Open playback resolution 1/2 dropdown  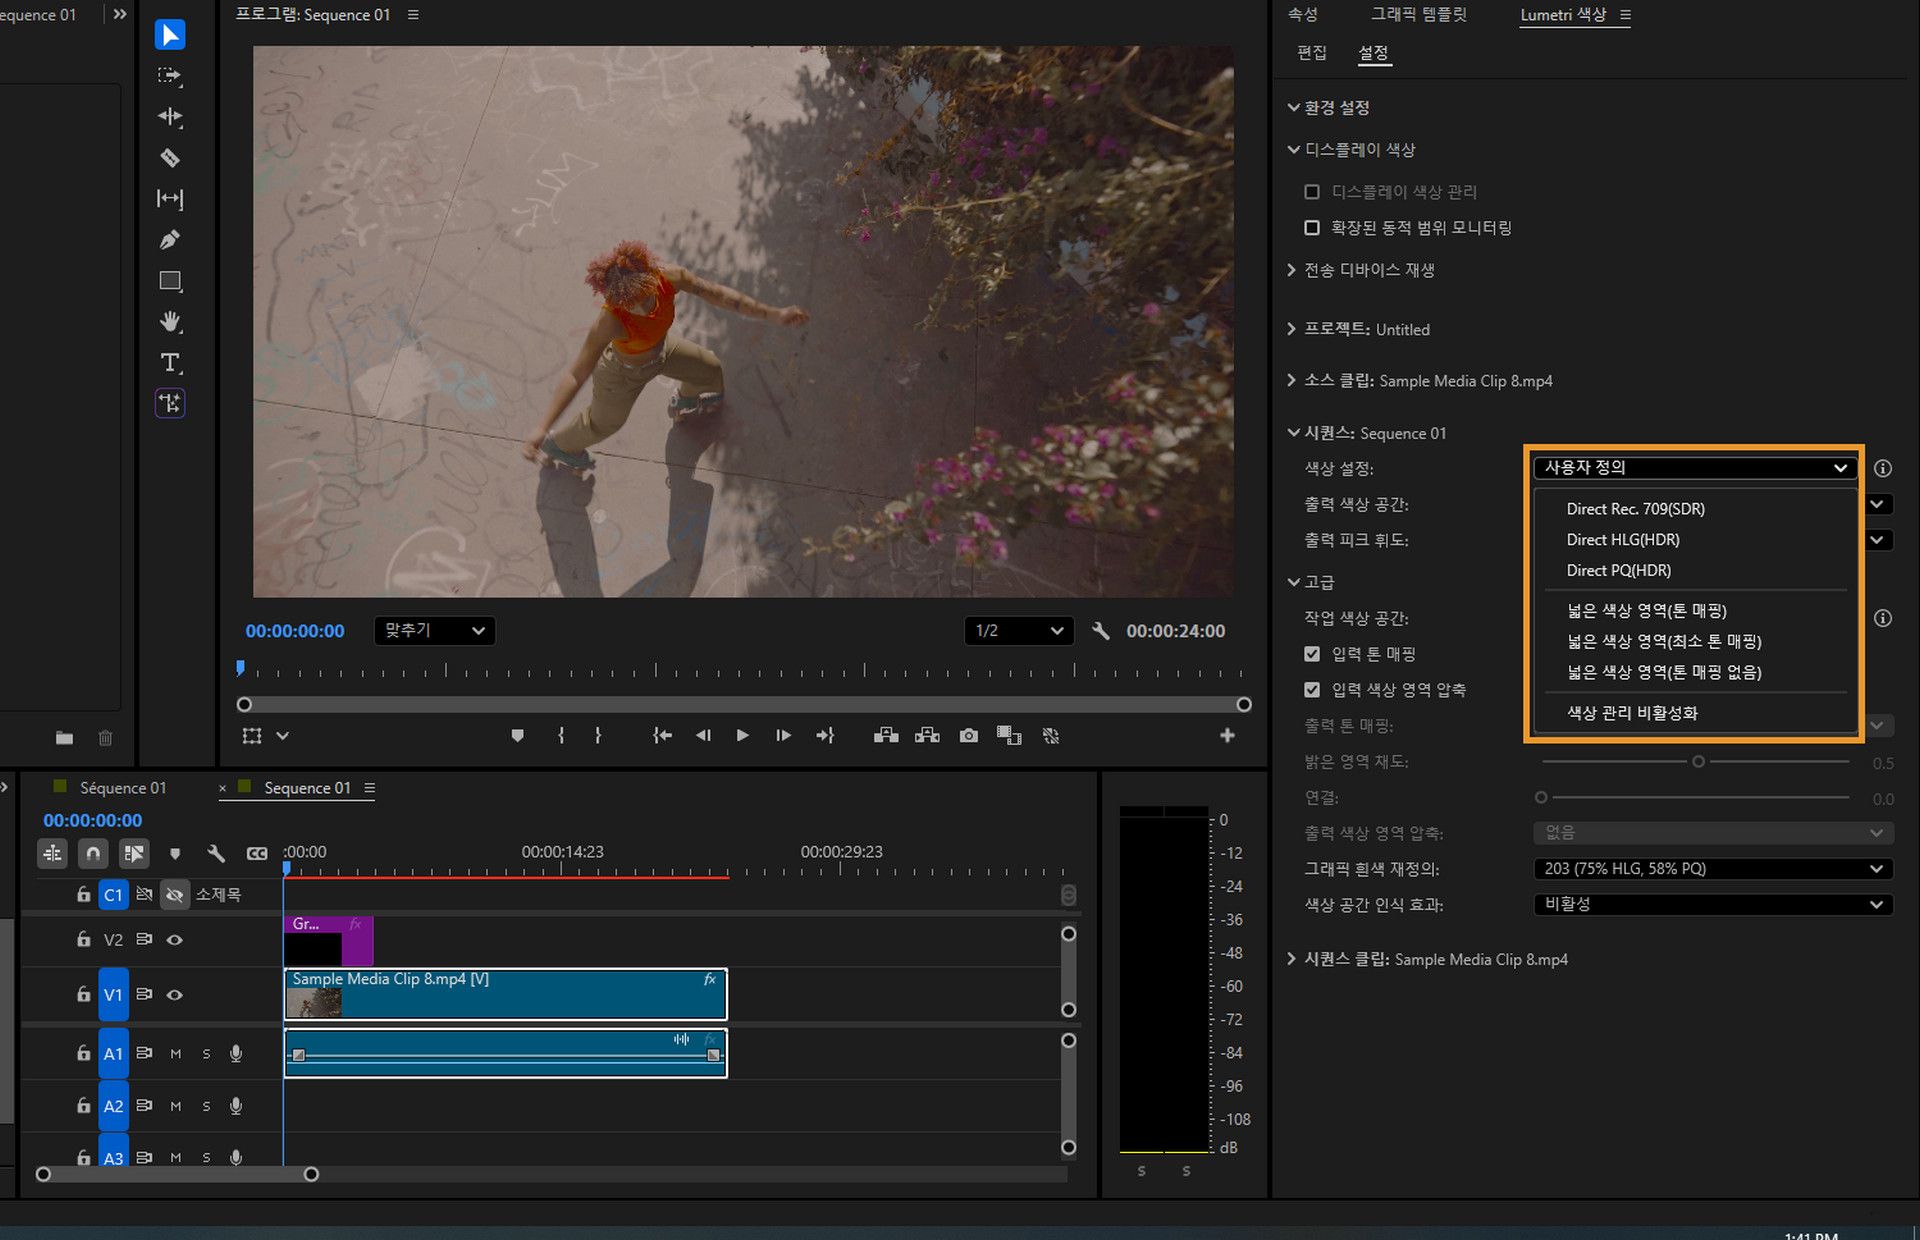pos(1018,631)
